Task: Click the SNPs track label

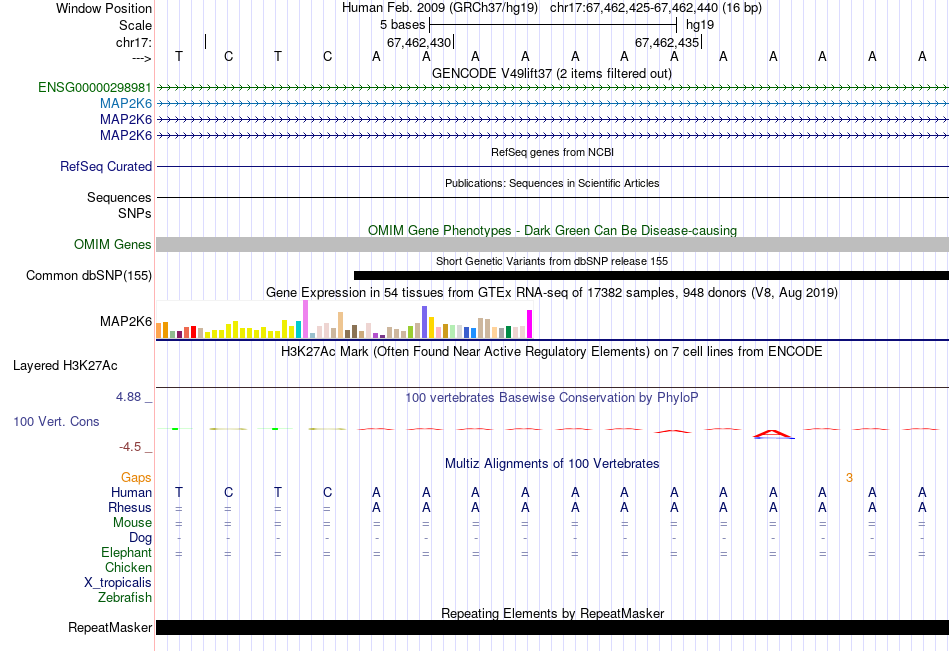Action: click(135, 213)
